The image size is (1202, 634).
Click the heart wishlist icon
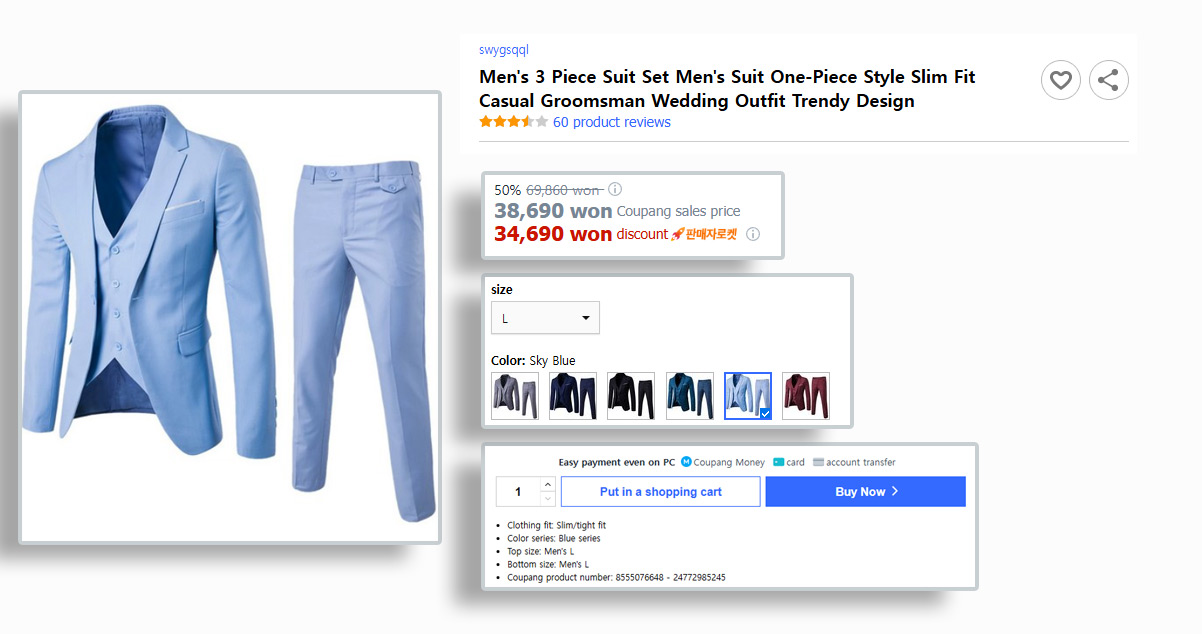point(1061,80)
